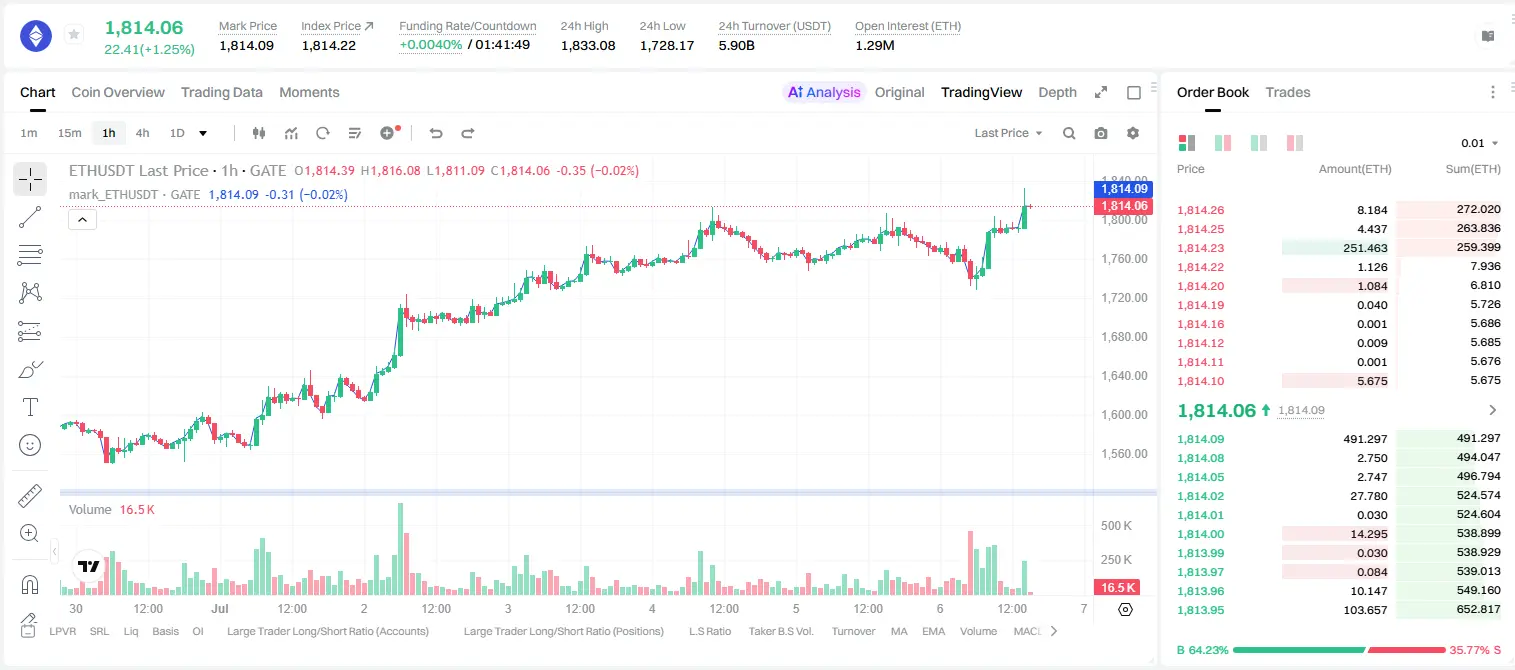Switch to the Trades tab

click(x=1288, y=92)
